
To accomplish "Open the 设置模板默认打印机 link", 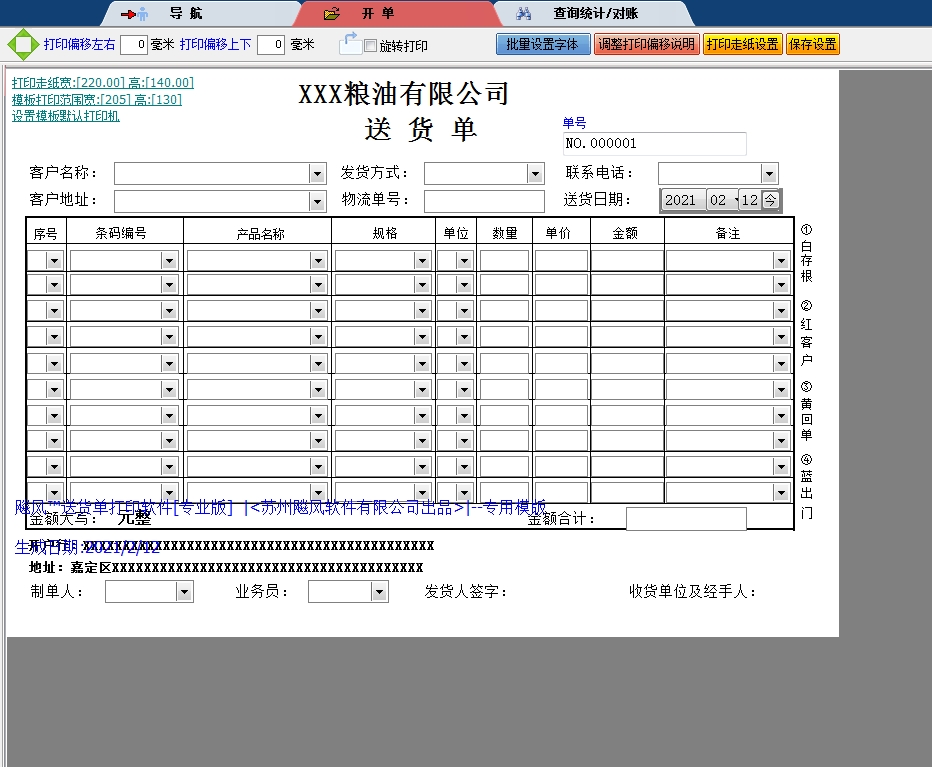I will coord(66,116).
